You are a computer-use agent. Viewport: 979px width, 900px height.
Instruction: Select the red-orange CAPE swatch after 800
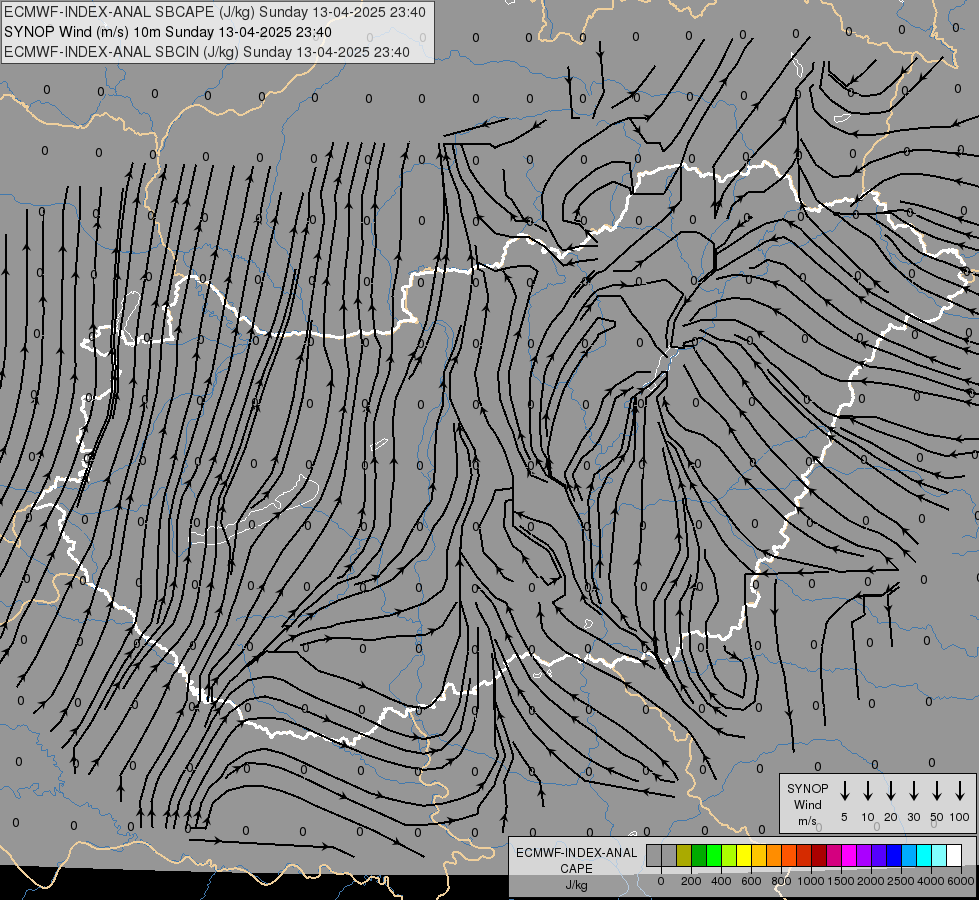[789, 855]
